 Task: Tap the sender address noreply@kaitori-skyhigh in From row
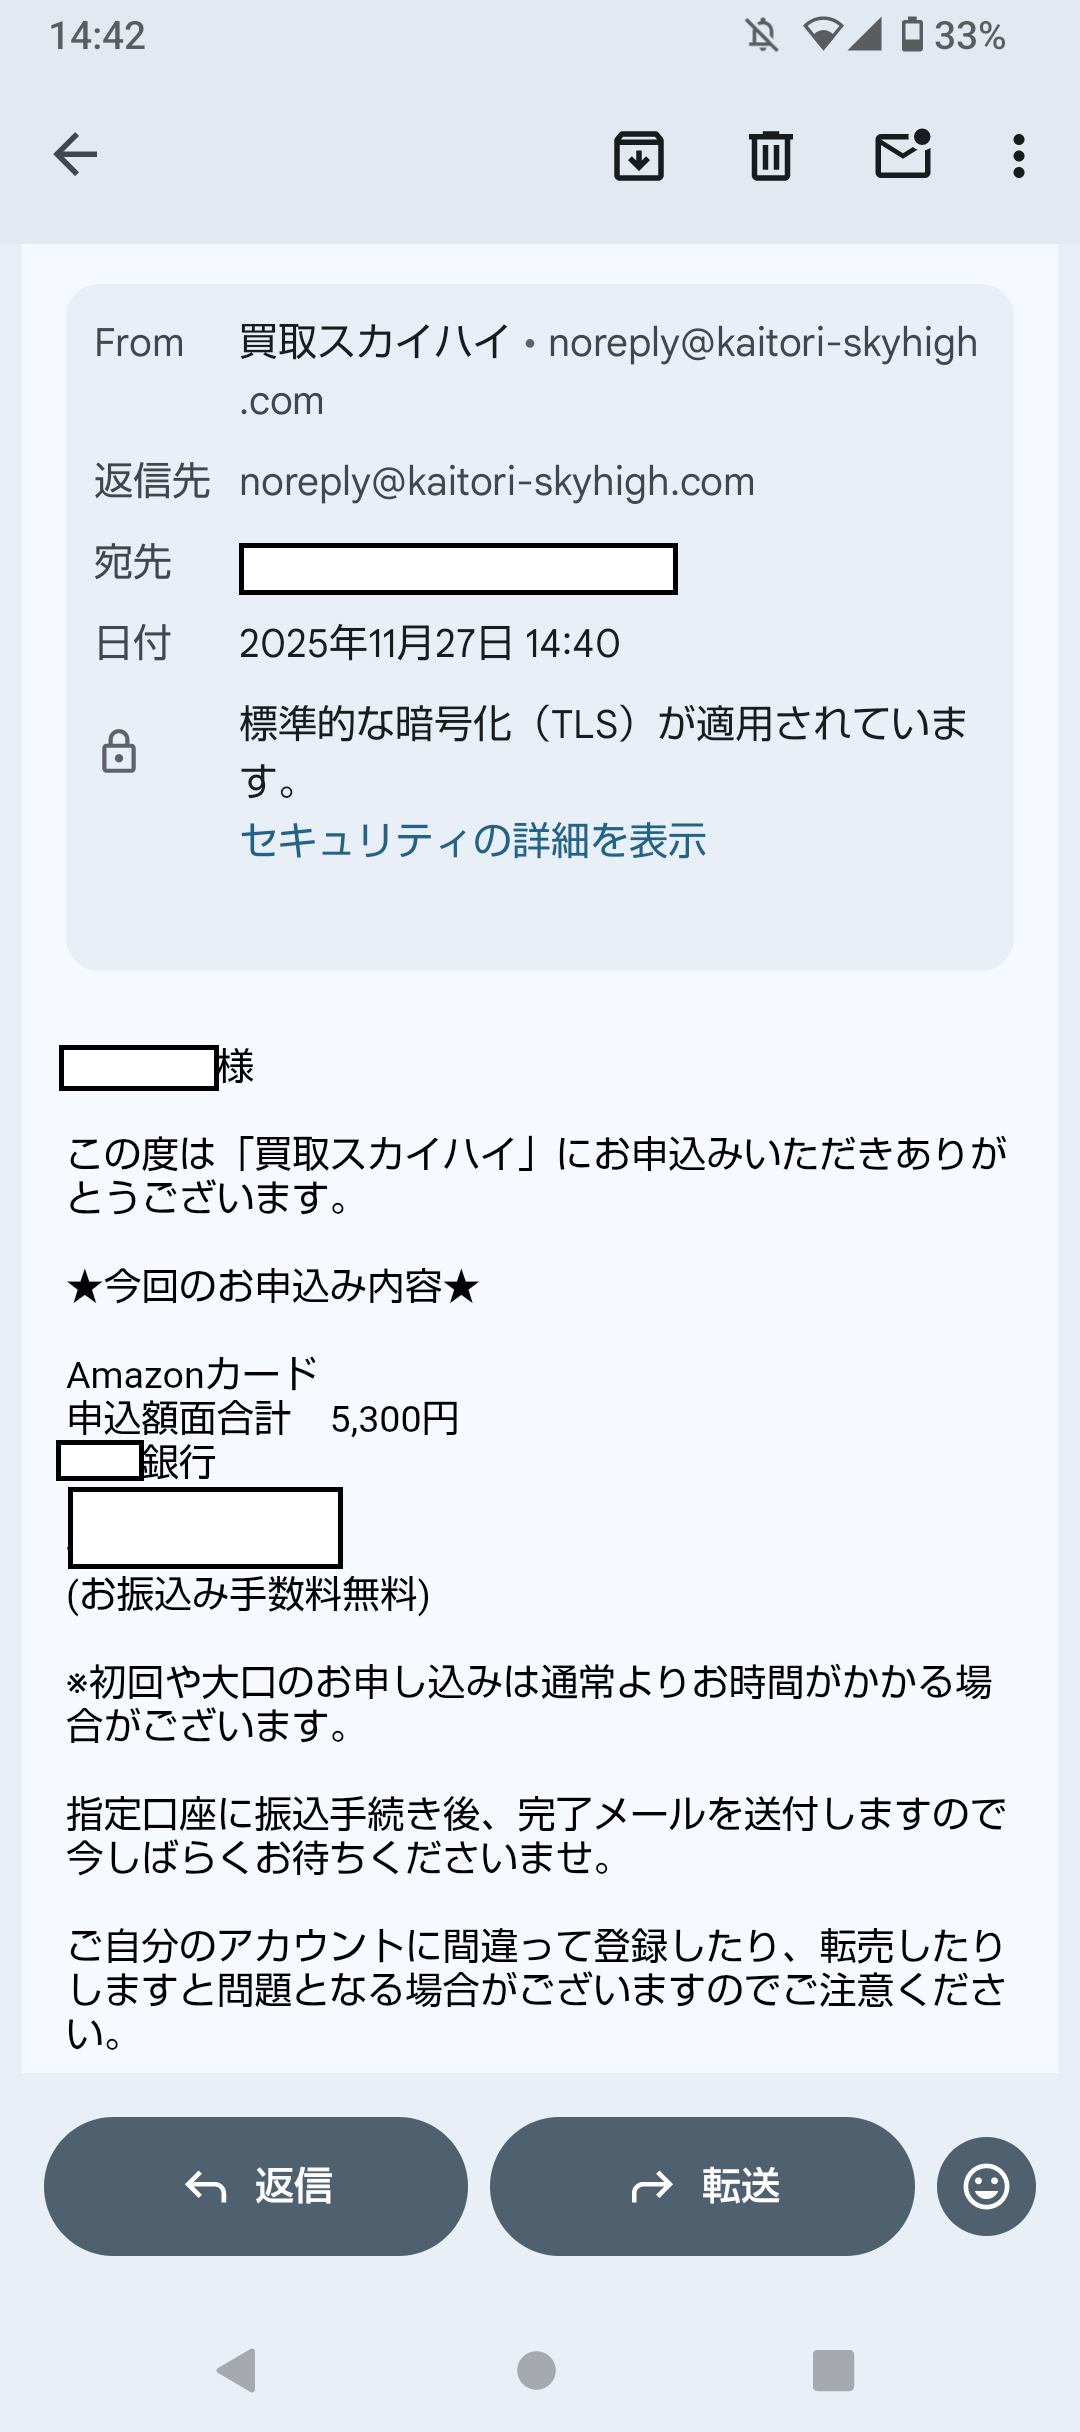click(762, 343)
